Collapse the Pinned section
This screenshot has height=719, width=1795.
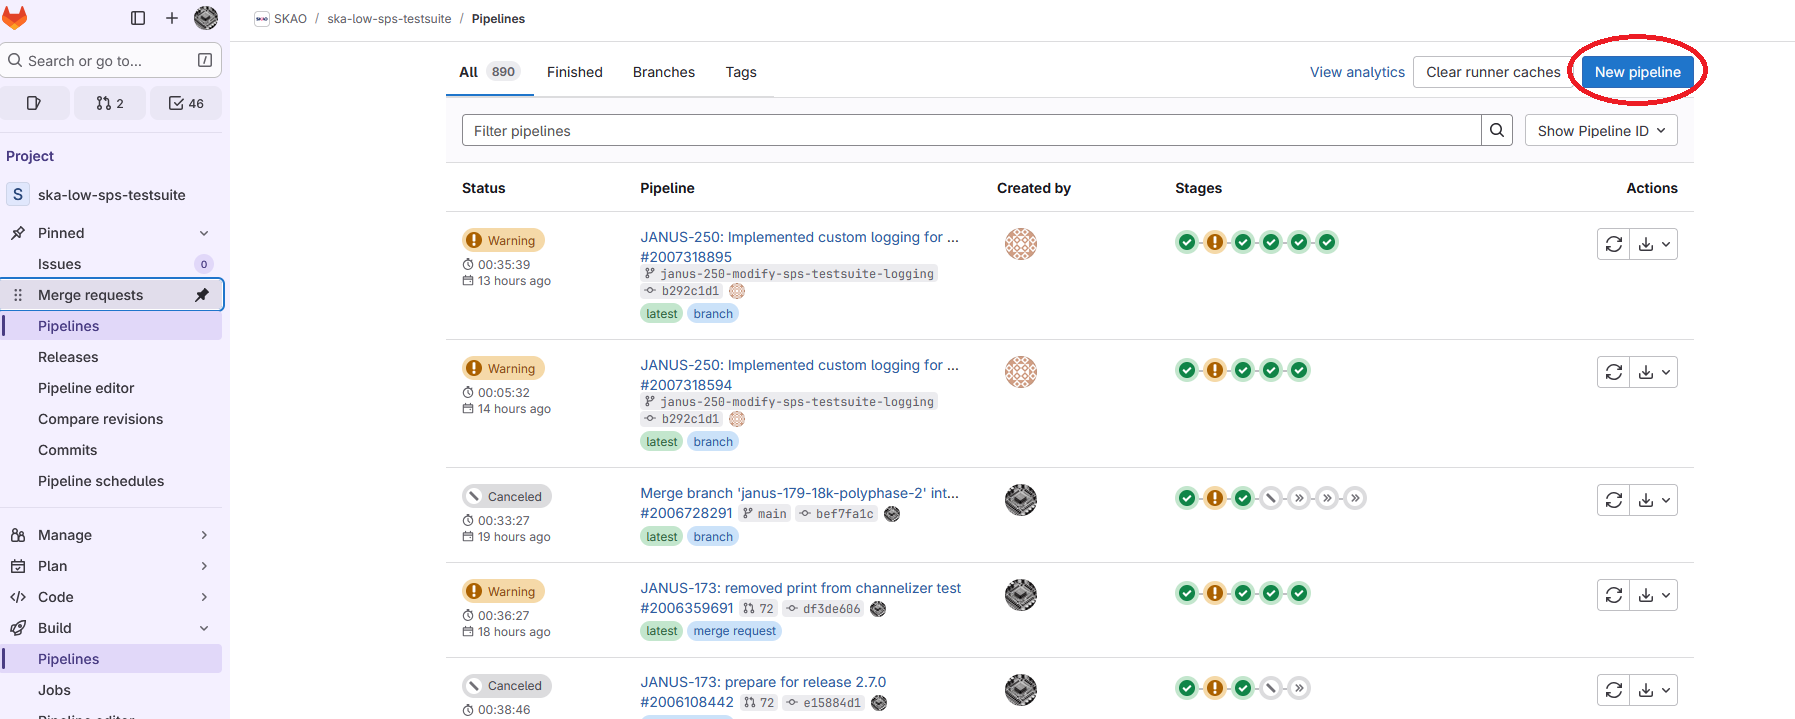[204, 233]
